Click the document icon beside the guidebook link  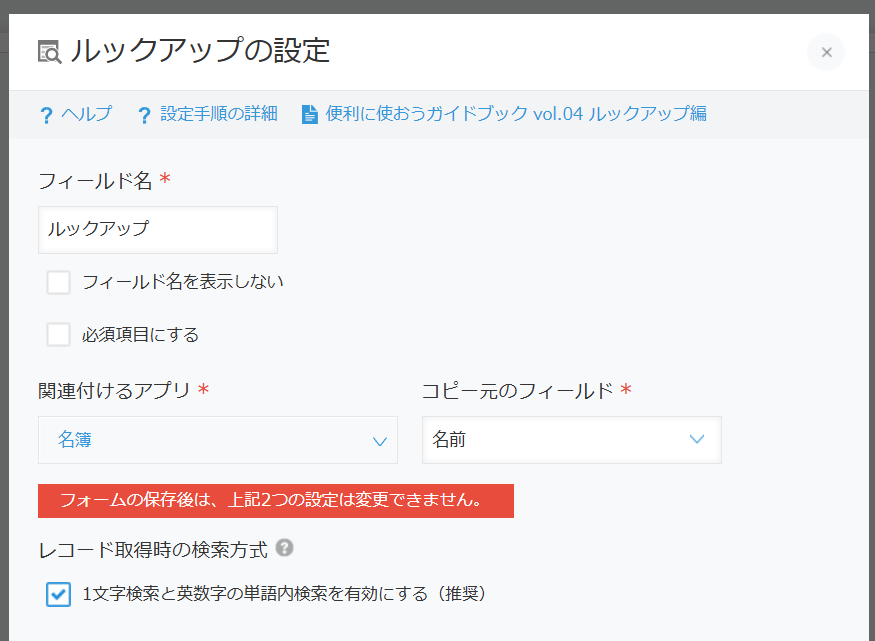pyautogui.click(x=310, y=114)
